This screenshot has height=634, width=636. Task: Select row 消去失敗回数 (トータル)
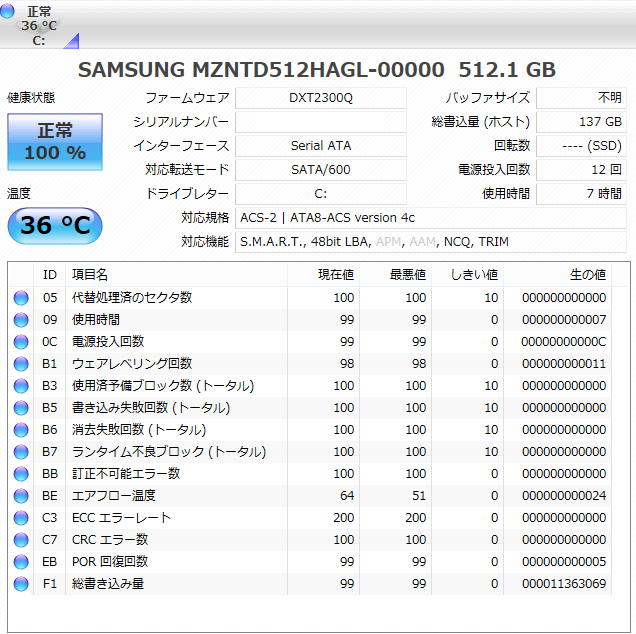coord(310,430)
